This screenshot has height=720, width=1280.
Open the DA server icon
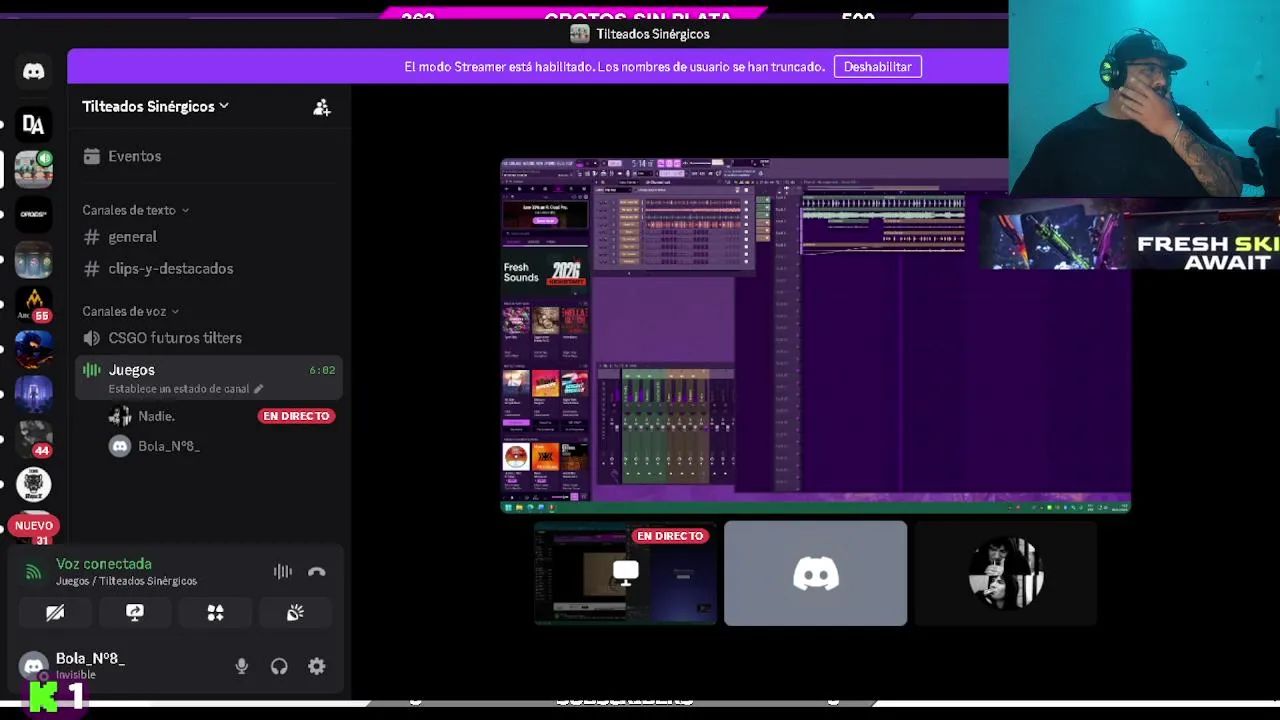(34, 124)
